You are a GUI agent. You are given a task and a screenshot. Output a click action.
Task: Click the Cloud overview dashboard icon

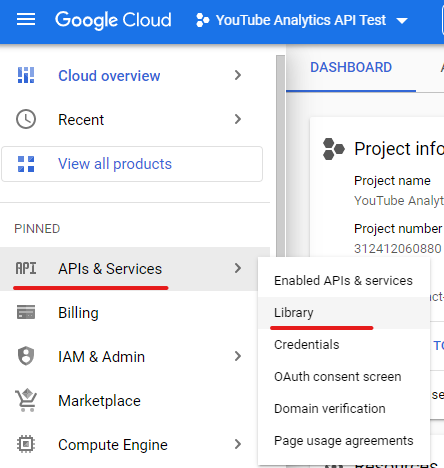point(26,75)
